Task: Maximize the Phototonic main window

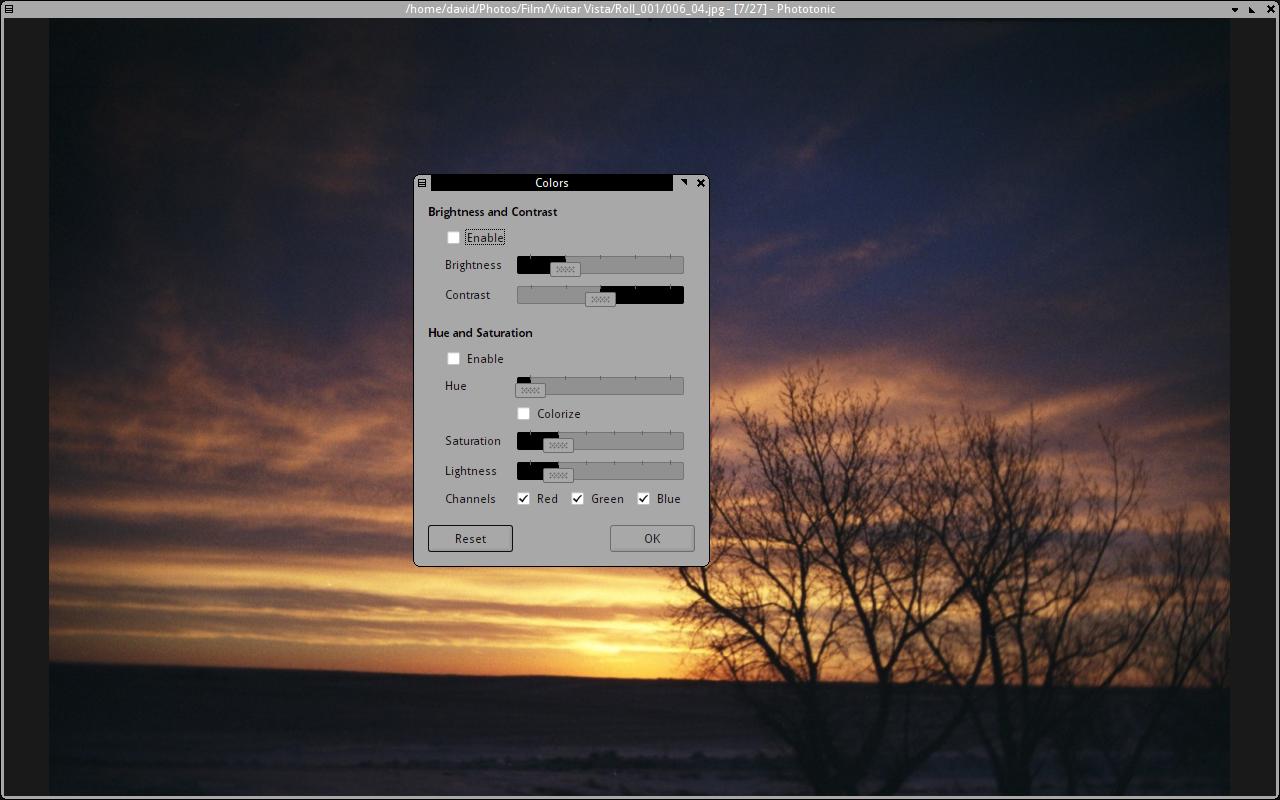Action: click(1252, 9)
